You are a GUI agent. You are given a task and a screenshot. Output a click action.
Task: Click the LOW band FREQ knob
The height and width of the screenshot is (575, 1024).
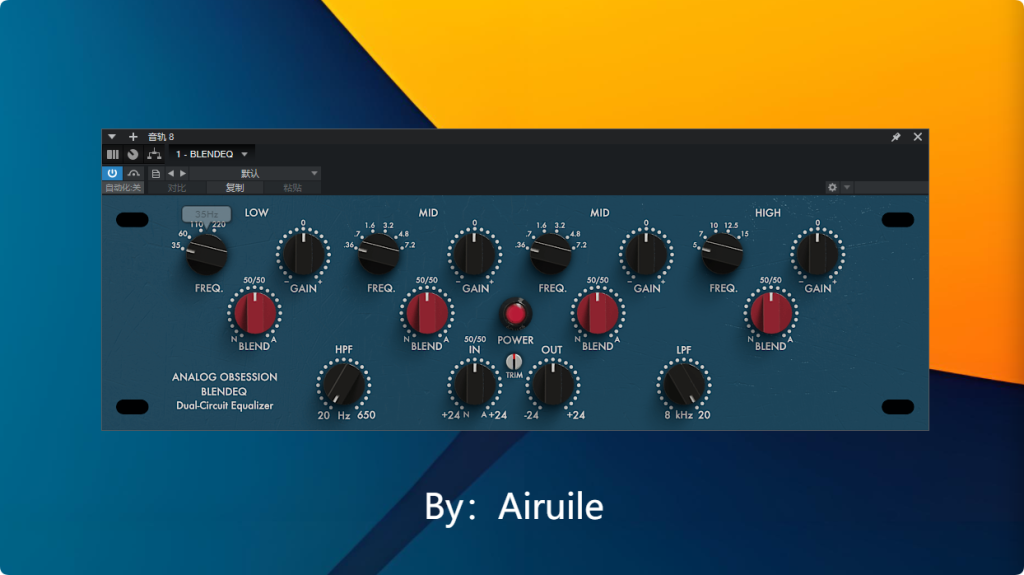[x=206, y=254]
